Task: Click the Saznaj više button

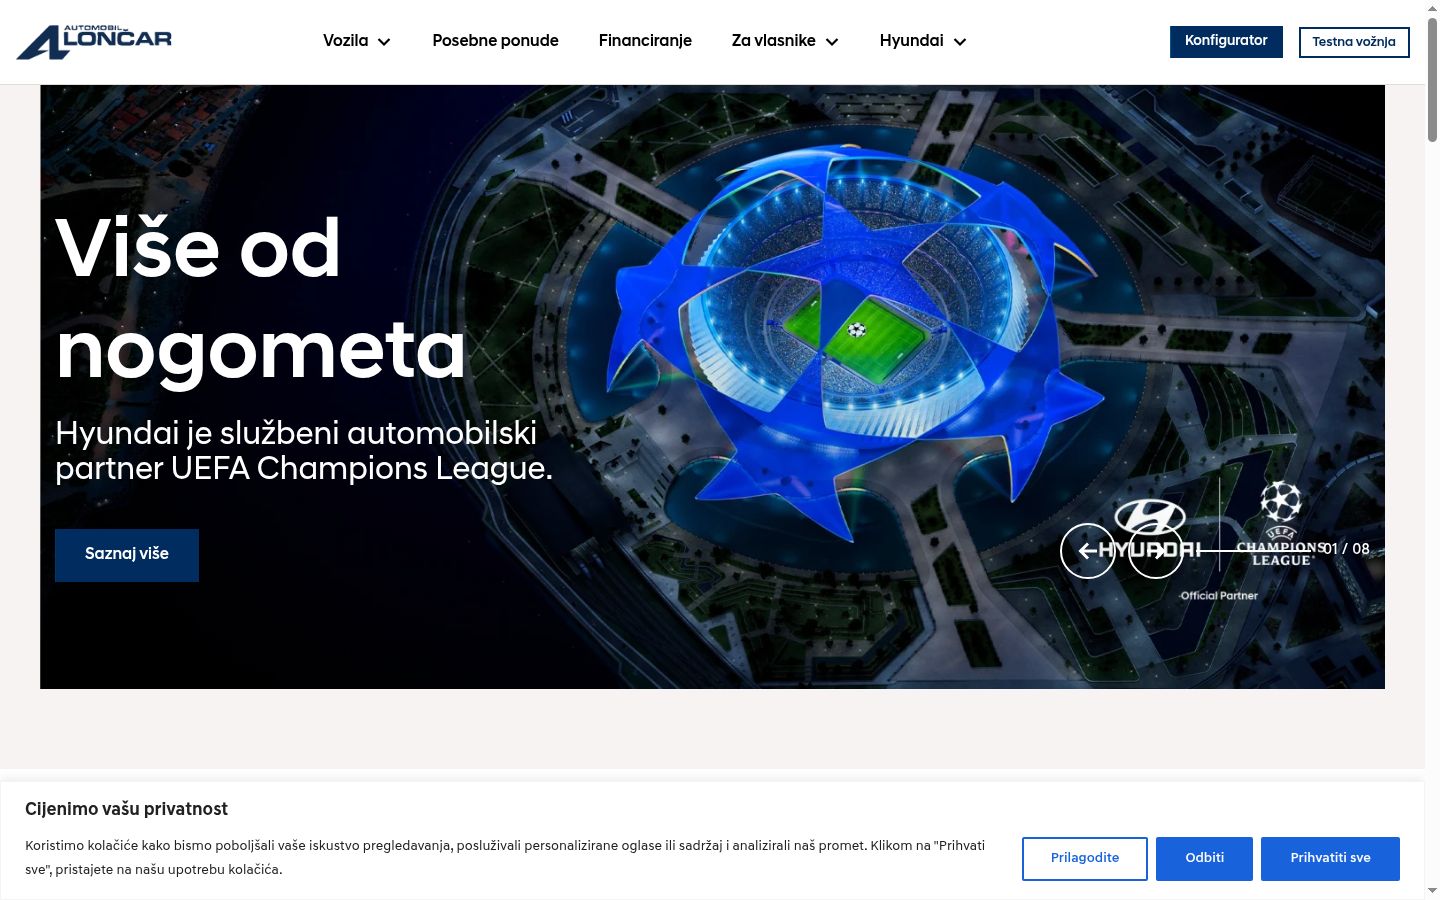Action: [x=127, y=555]
